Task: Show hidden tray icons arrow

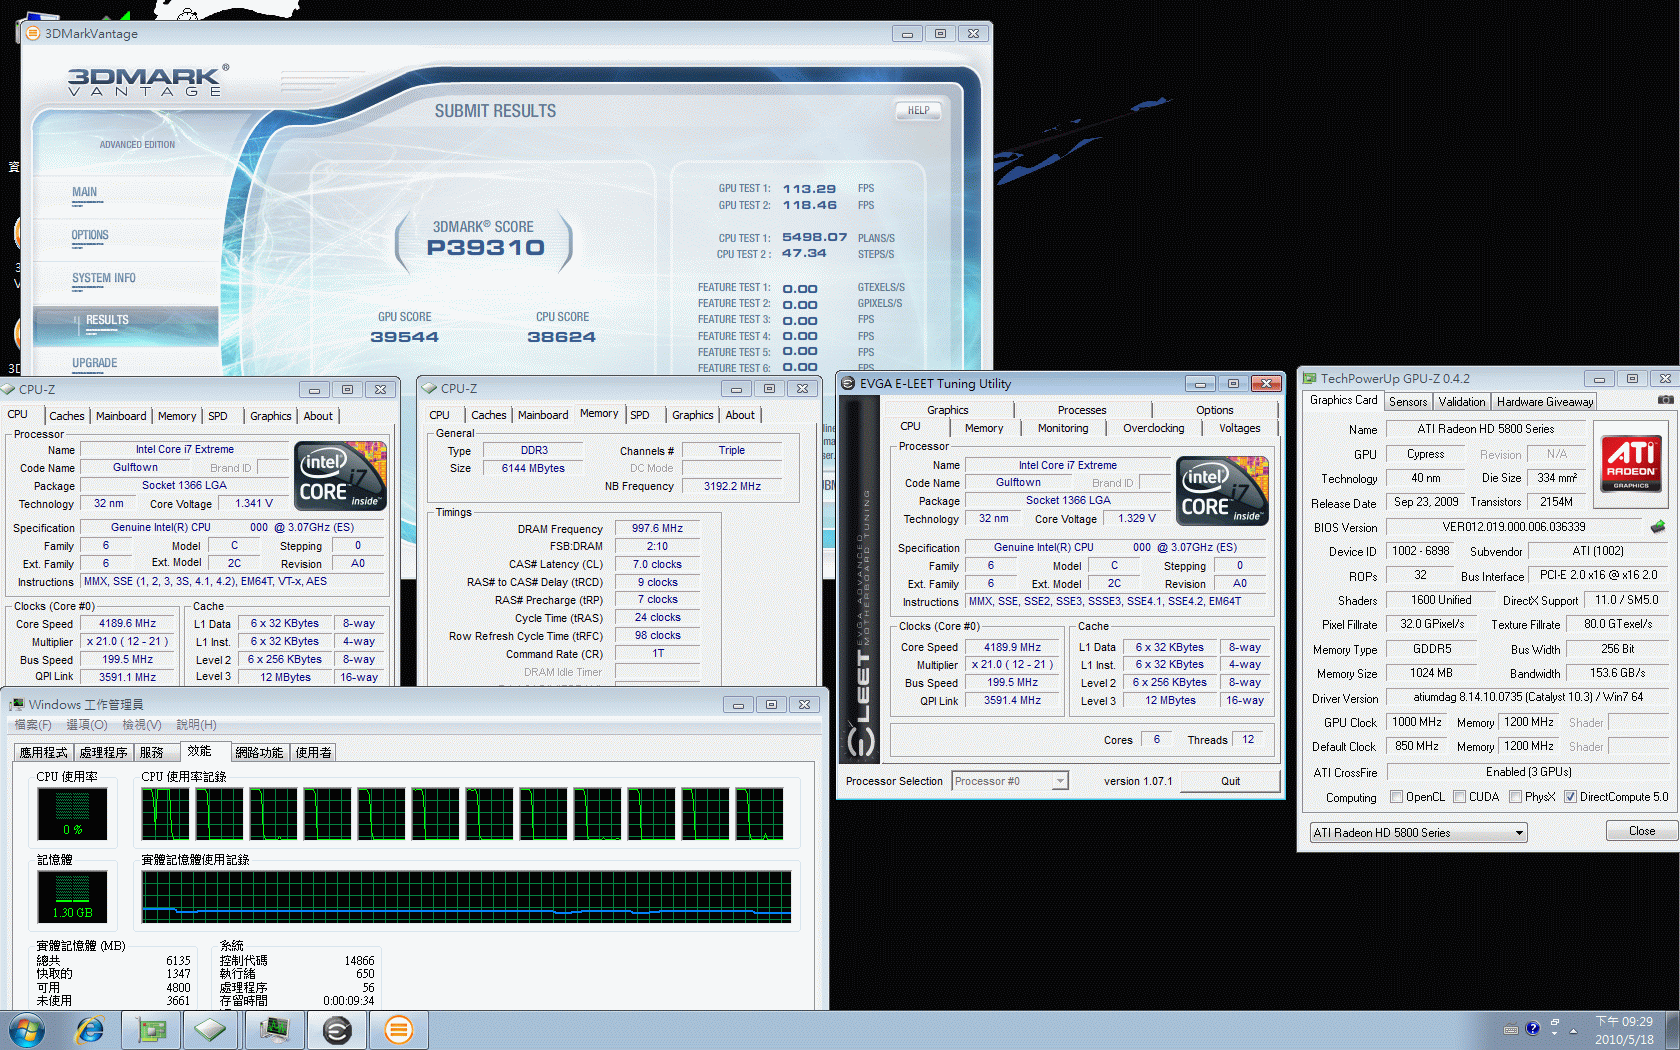Action: (1573, 1030)
